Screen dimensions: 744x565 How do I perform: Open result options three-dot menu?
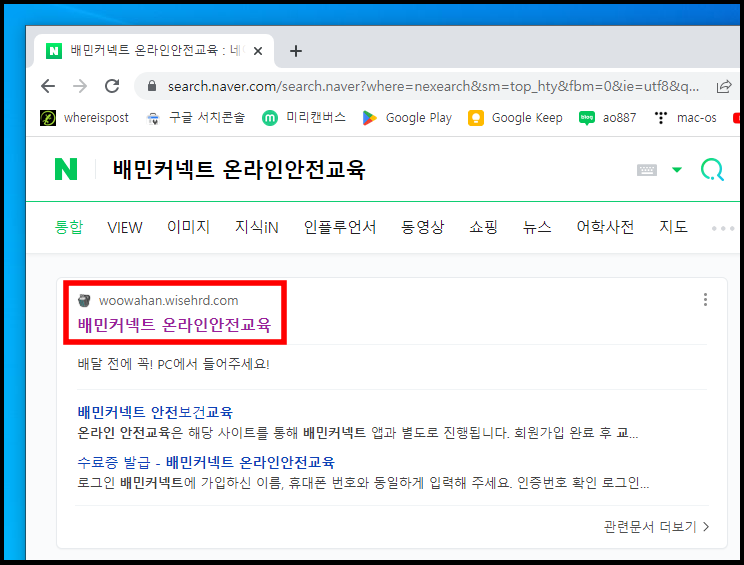point(706,299)
